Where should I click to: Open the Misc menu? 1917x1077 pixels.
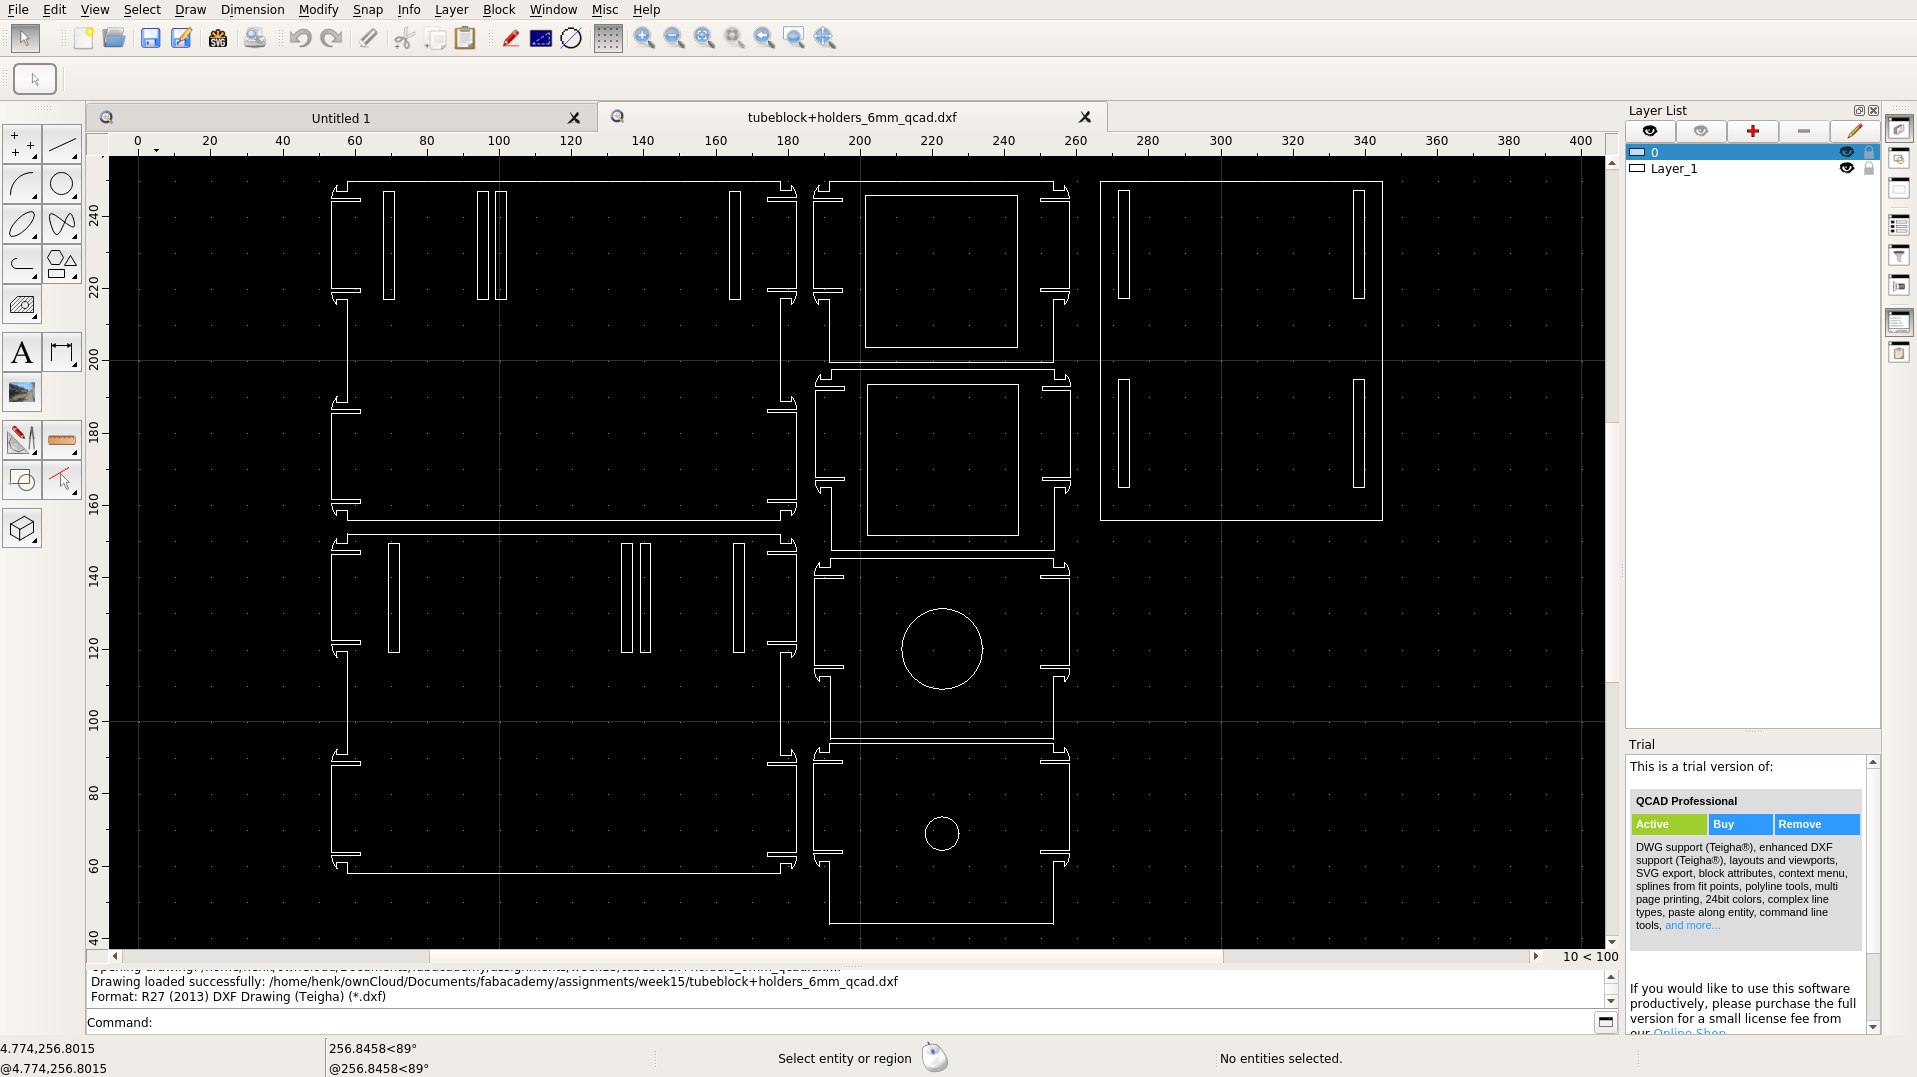(605, 9)
